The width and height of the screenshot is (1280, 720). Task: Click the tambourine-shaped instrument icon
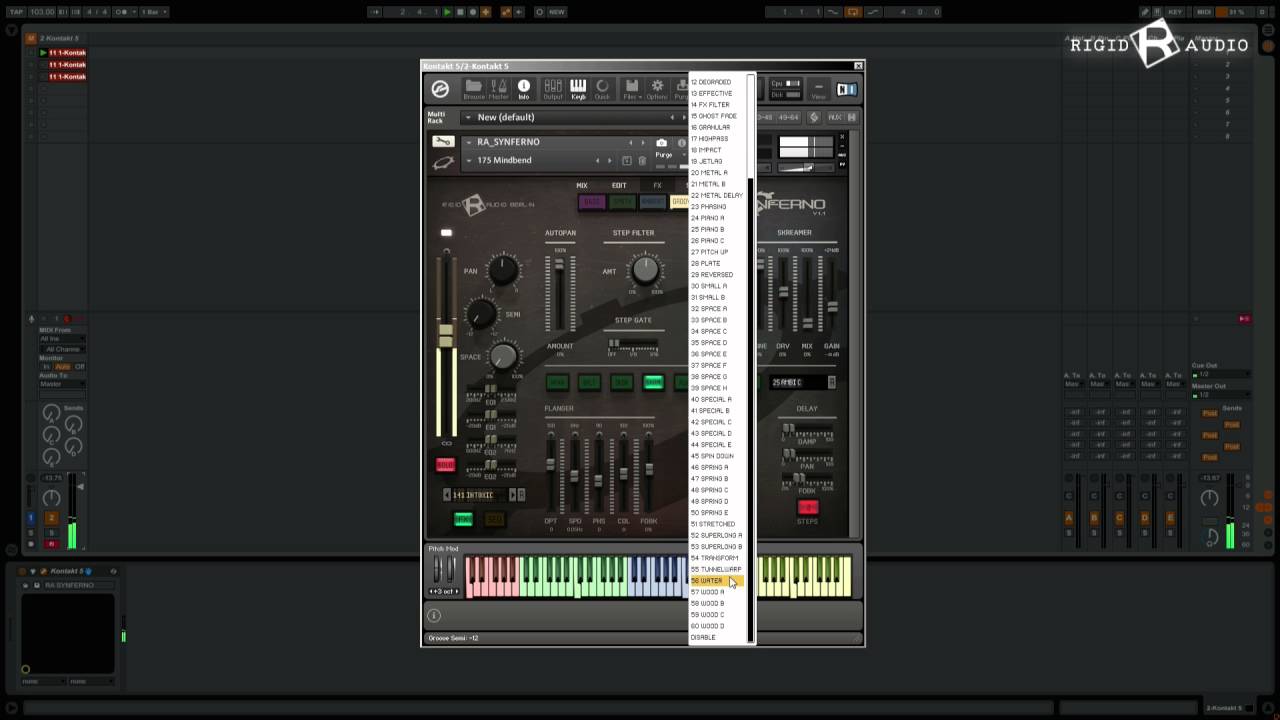(443, 161)
